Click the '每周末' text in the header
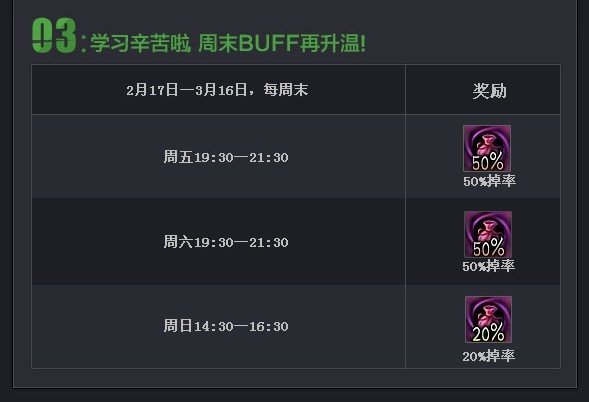589x402 pixels. pyautogui.click(x=286, y=90)
